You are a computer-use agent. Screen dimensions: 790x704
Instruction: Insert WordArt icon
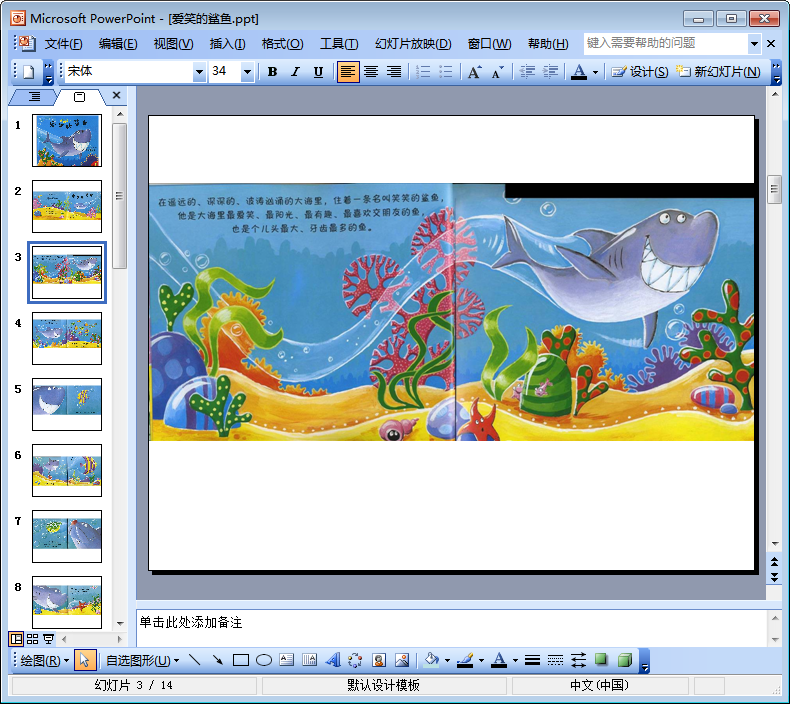tap(333, 660)
